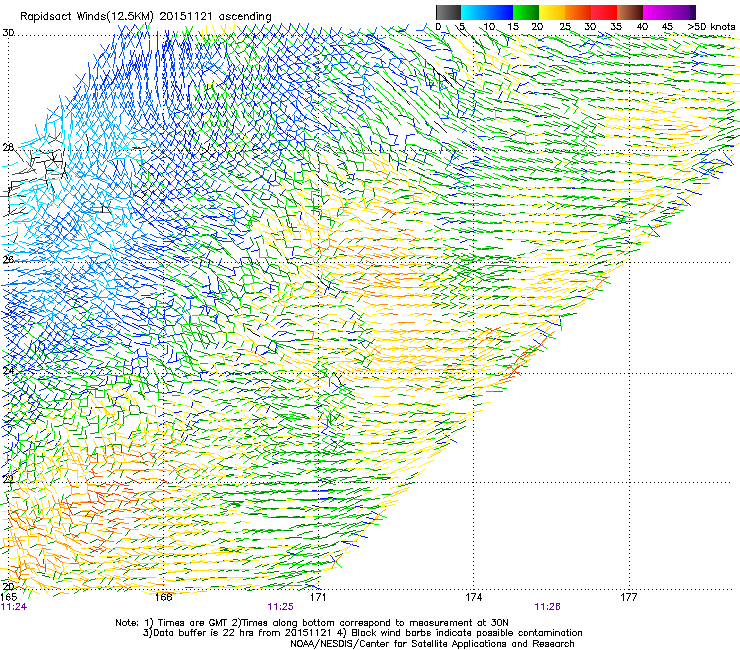The height and width of the screenshot is (650, 740).
Task: Click the legend value '10'
Action: coord(489,27)
